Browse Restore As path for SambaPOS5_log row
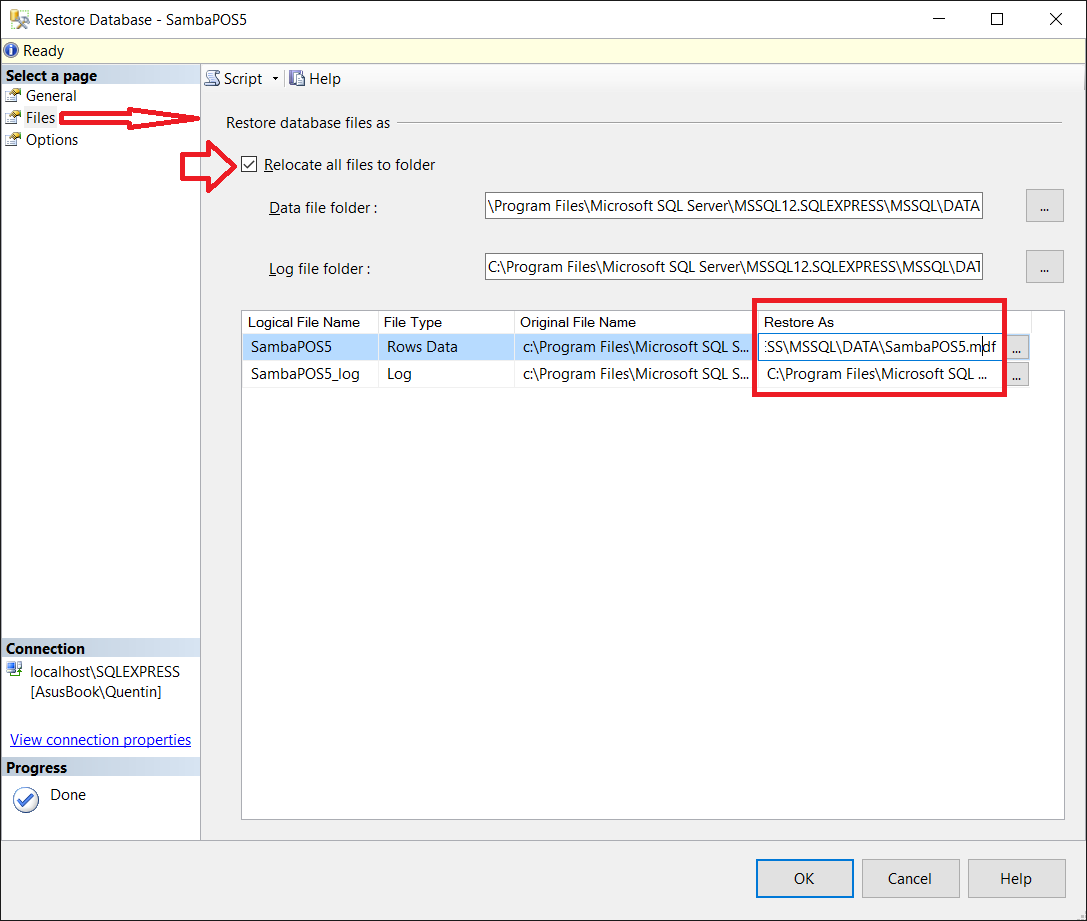The width and height of the screenshot is (1087, 921). point(1017,375)
